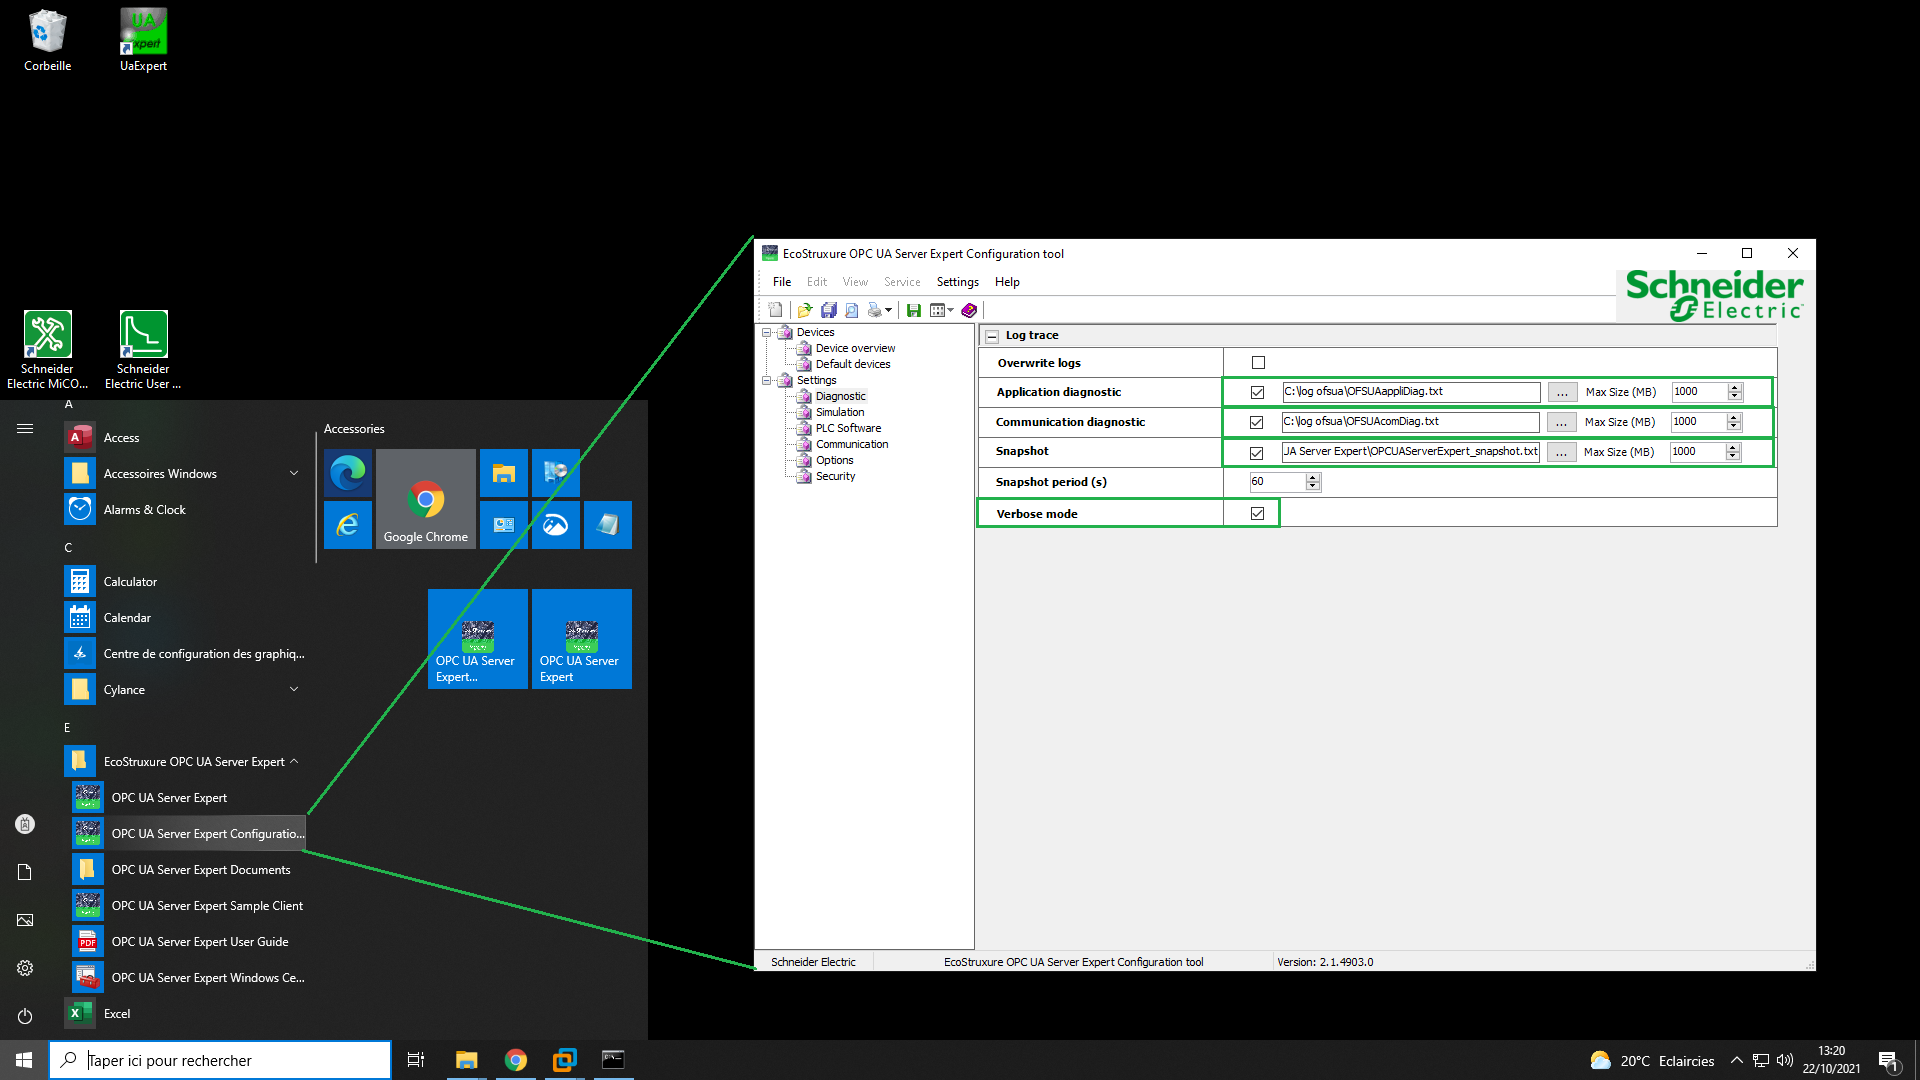
Task: Select the Diagnostic tree item
Action: 841,396
